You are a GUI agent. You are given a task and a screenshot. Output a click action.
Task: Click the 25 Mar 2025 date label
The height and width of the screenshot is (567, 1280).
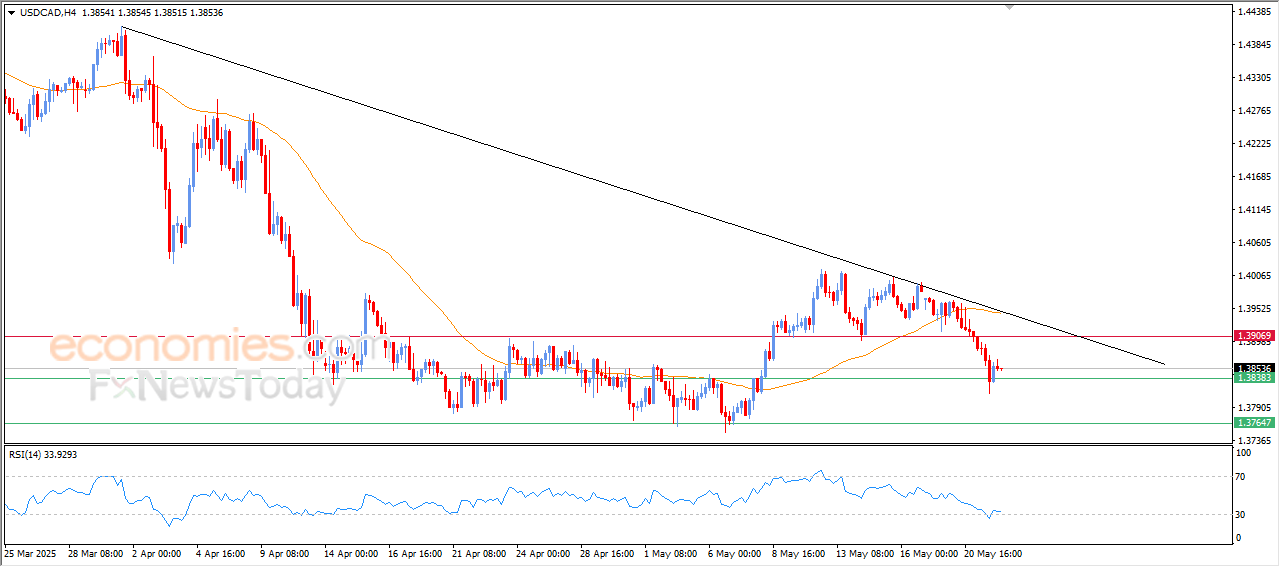pos(28,553)
